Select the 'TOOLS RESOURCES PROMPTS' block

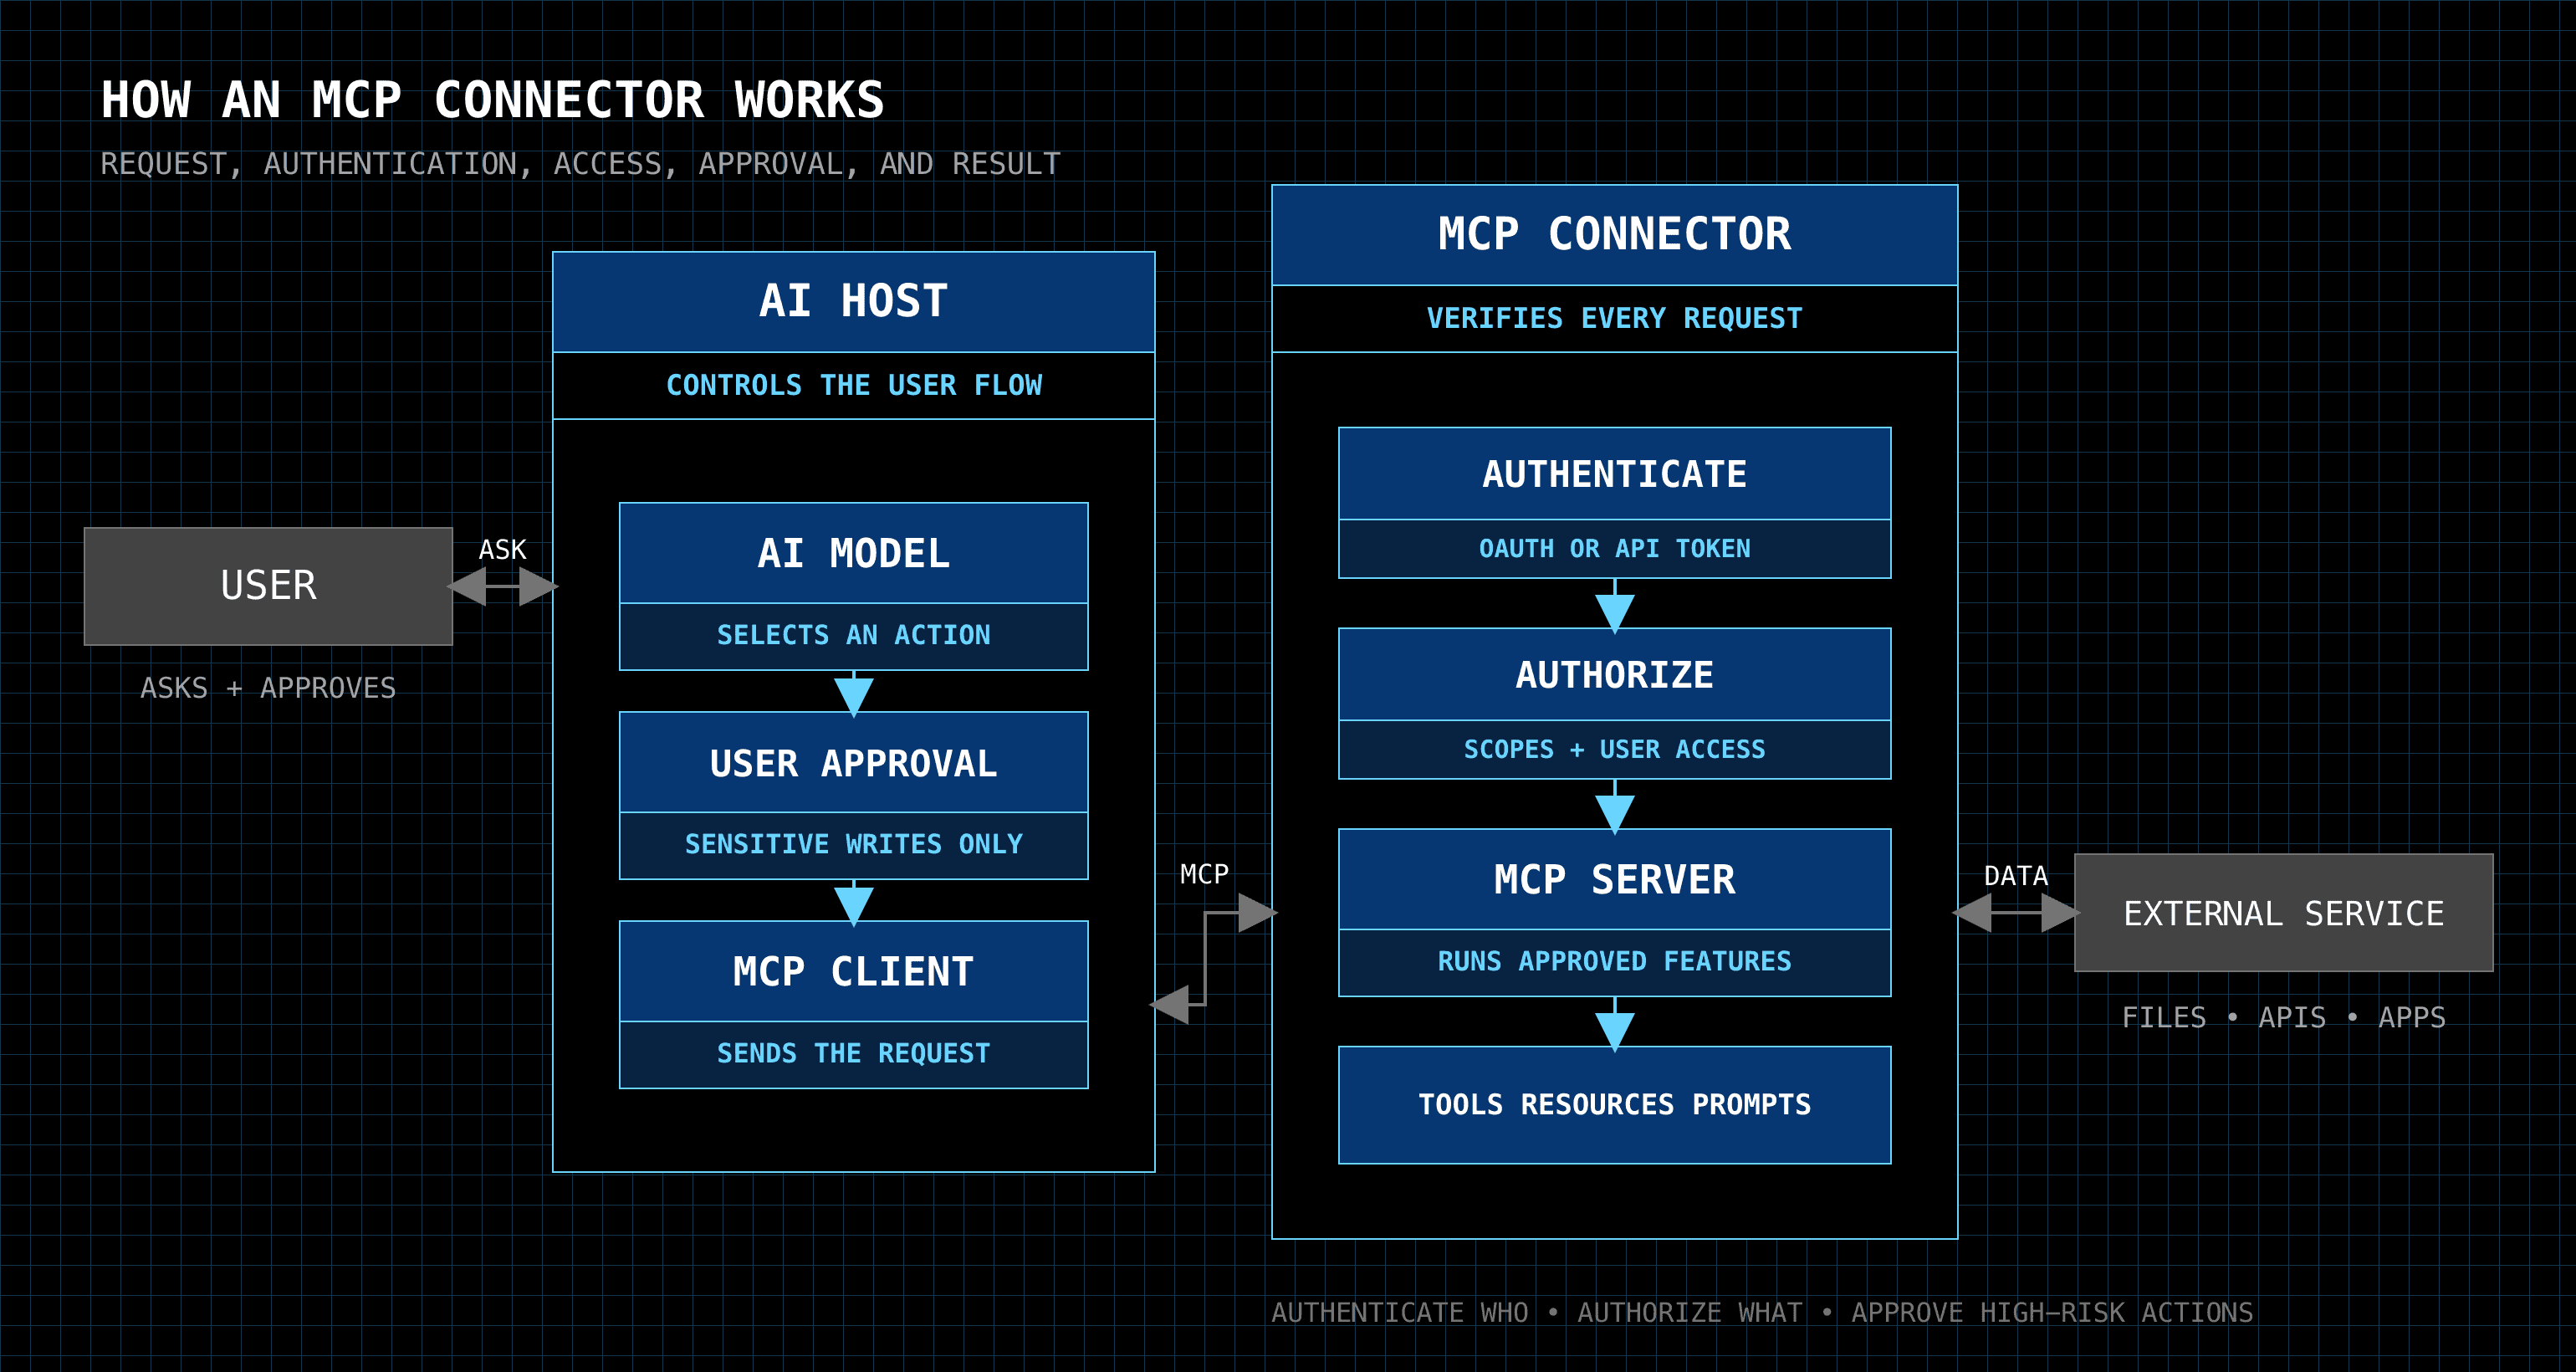[x=1615, y=1105]
